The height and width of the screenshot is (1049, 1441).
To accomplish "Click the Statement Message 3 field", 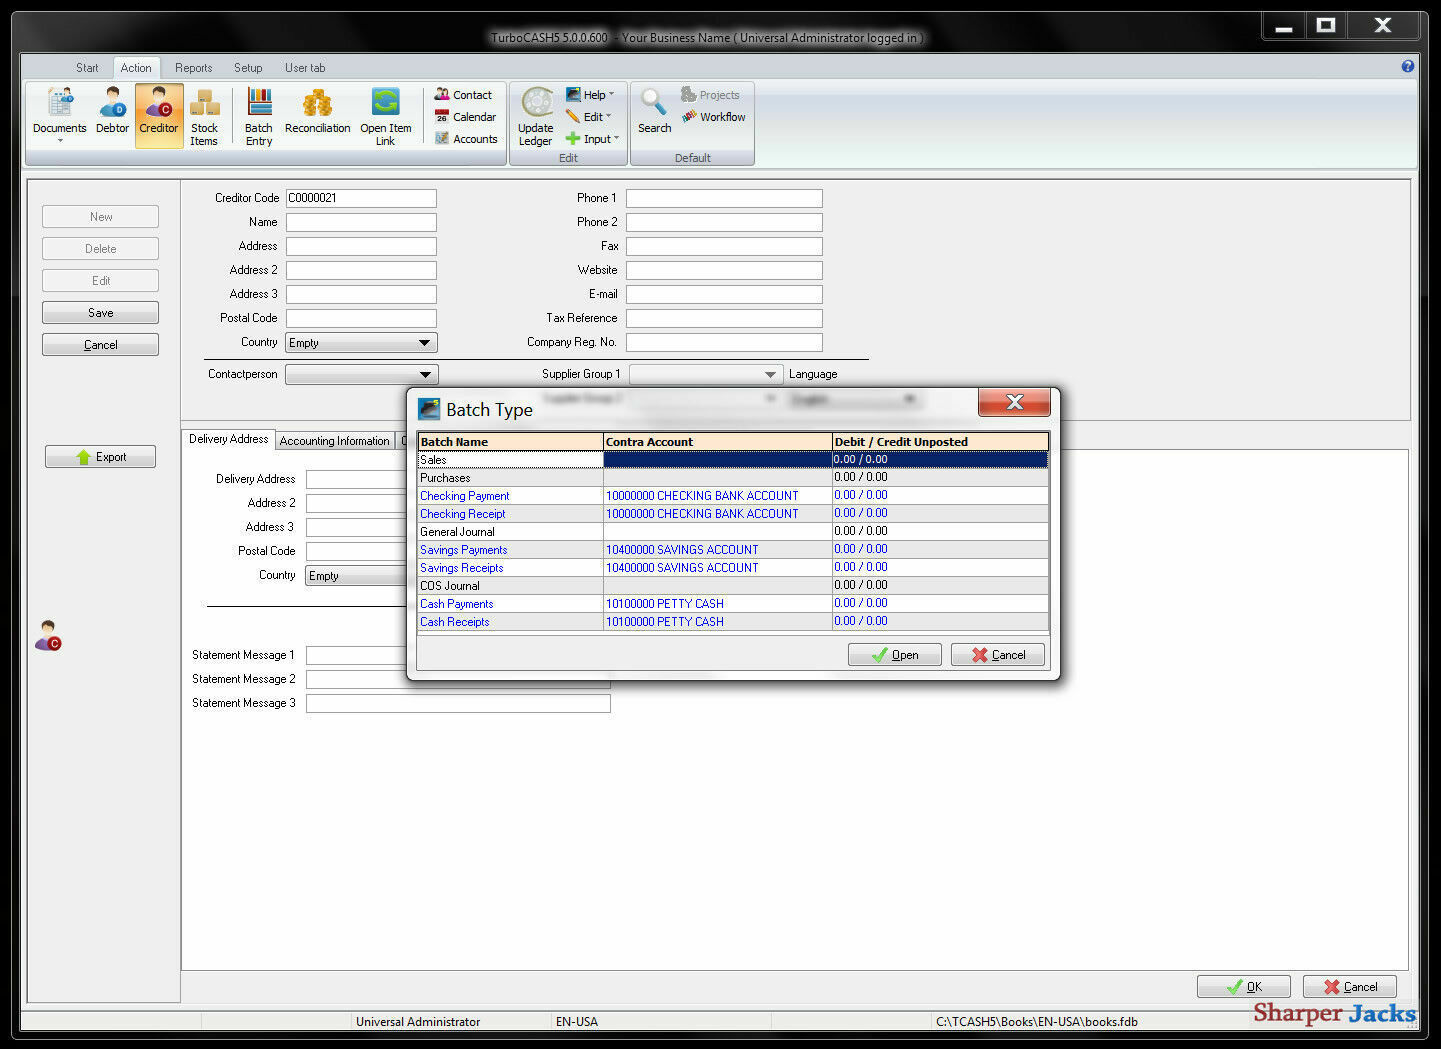I will (458, 703).
